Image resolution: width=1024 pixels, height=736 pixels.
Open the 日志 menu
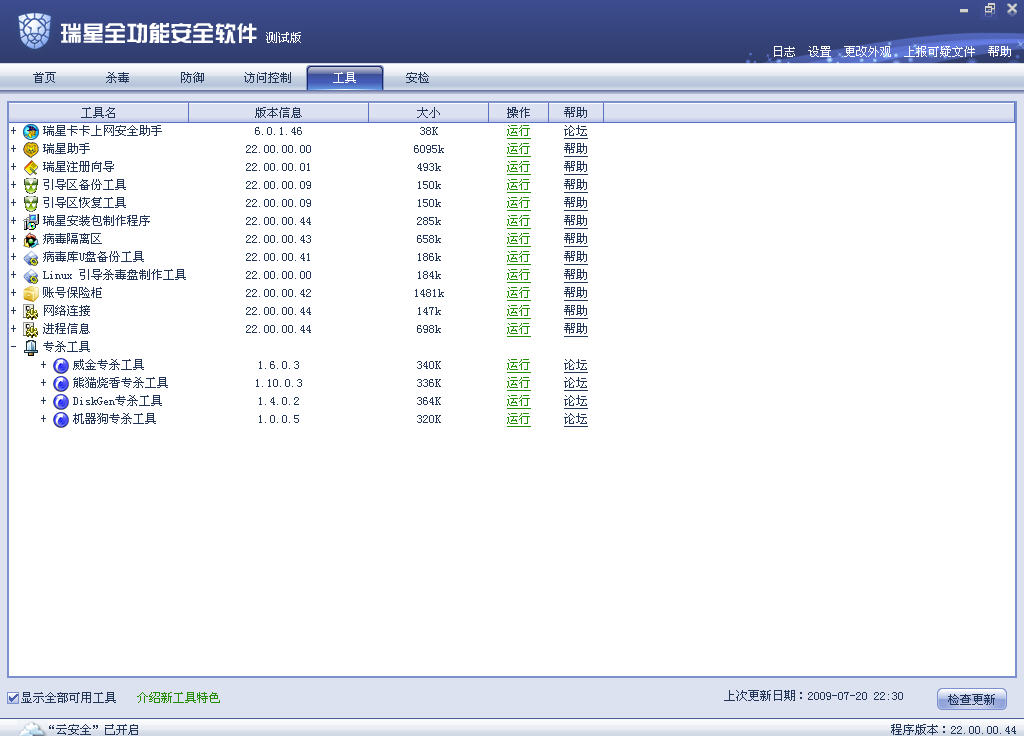(784, 52)
